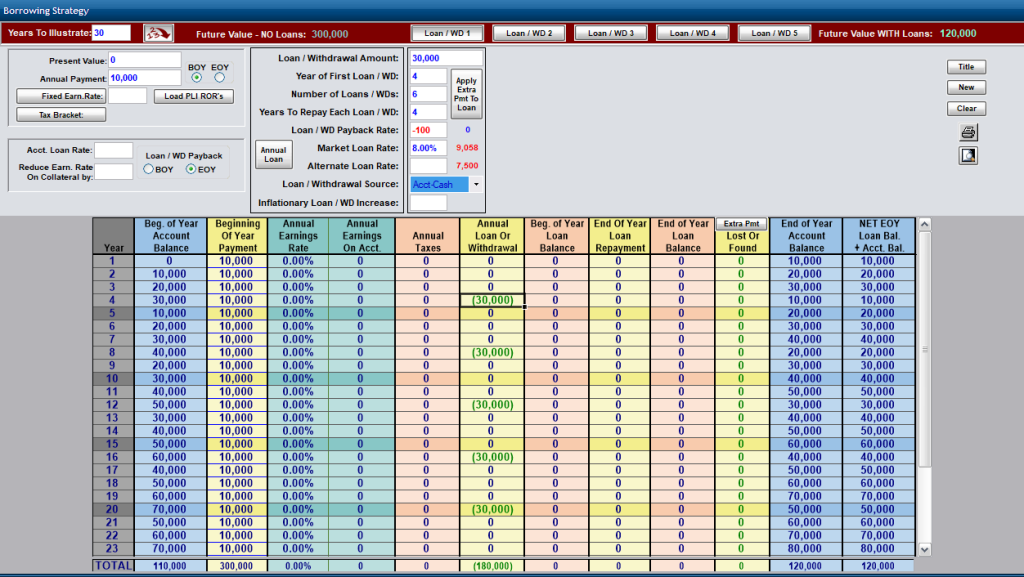This screenshot has width=1024, height=577.
Task: Select EOY for annual payment timing
Action: click(219, 78)
